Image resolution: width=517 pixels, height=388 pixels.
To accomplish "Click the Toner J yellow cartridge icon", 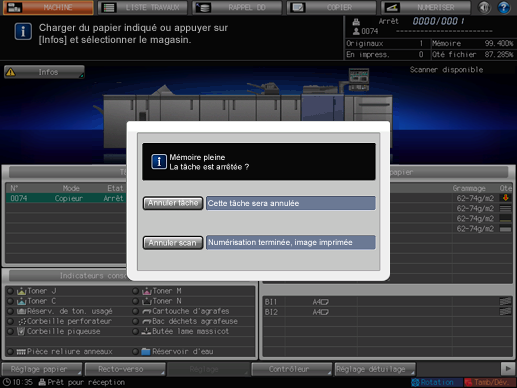I will coord(21,291).
